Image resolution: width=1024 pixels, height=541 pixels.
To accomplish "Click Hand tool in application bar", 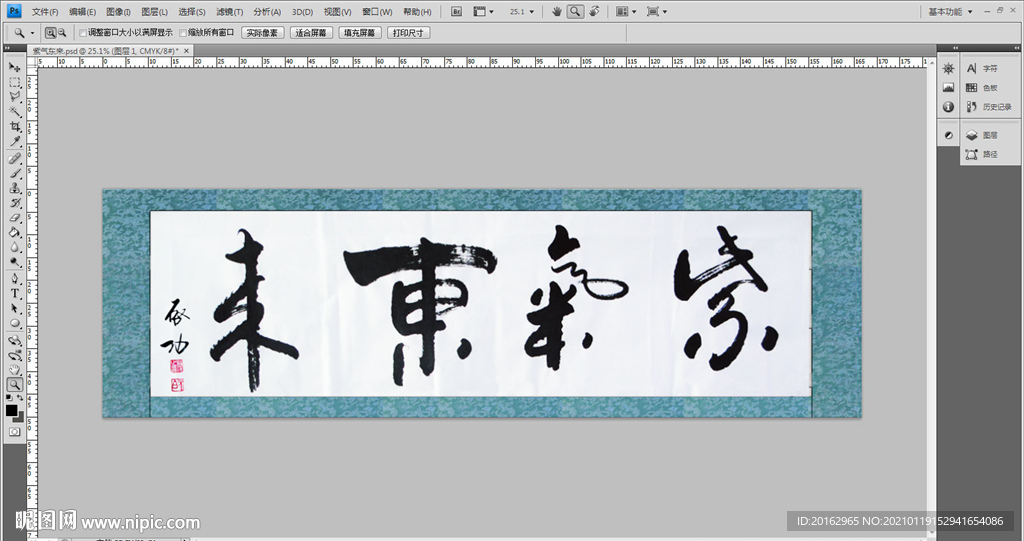I will (x=556, y=12).
